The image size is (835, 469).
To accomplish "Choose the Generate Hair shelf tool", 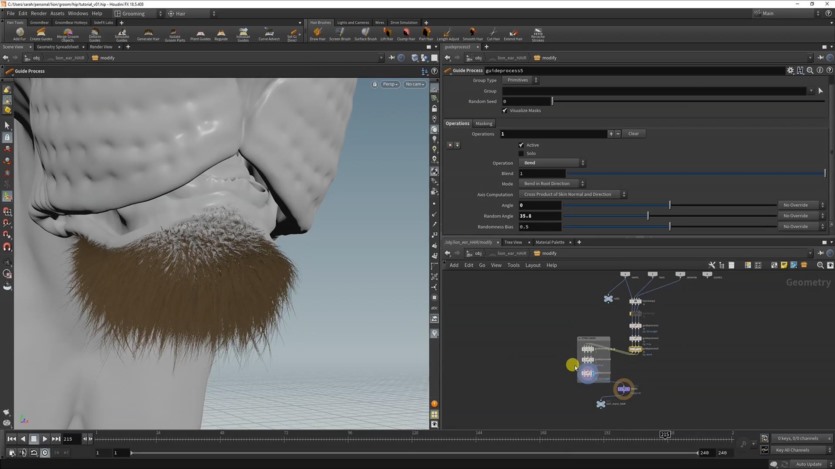I will [148, 34].
